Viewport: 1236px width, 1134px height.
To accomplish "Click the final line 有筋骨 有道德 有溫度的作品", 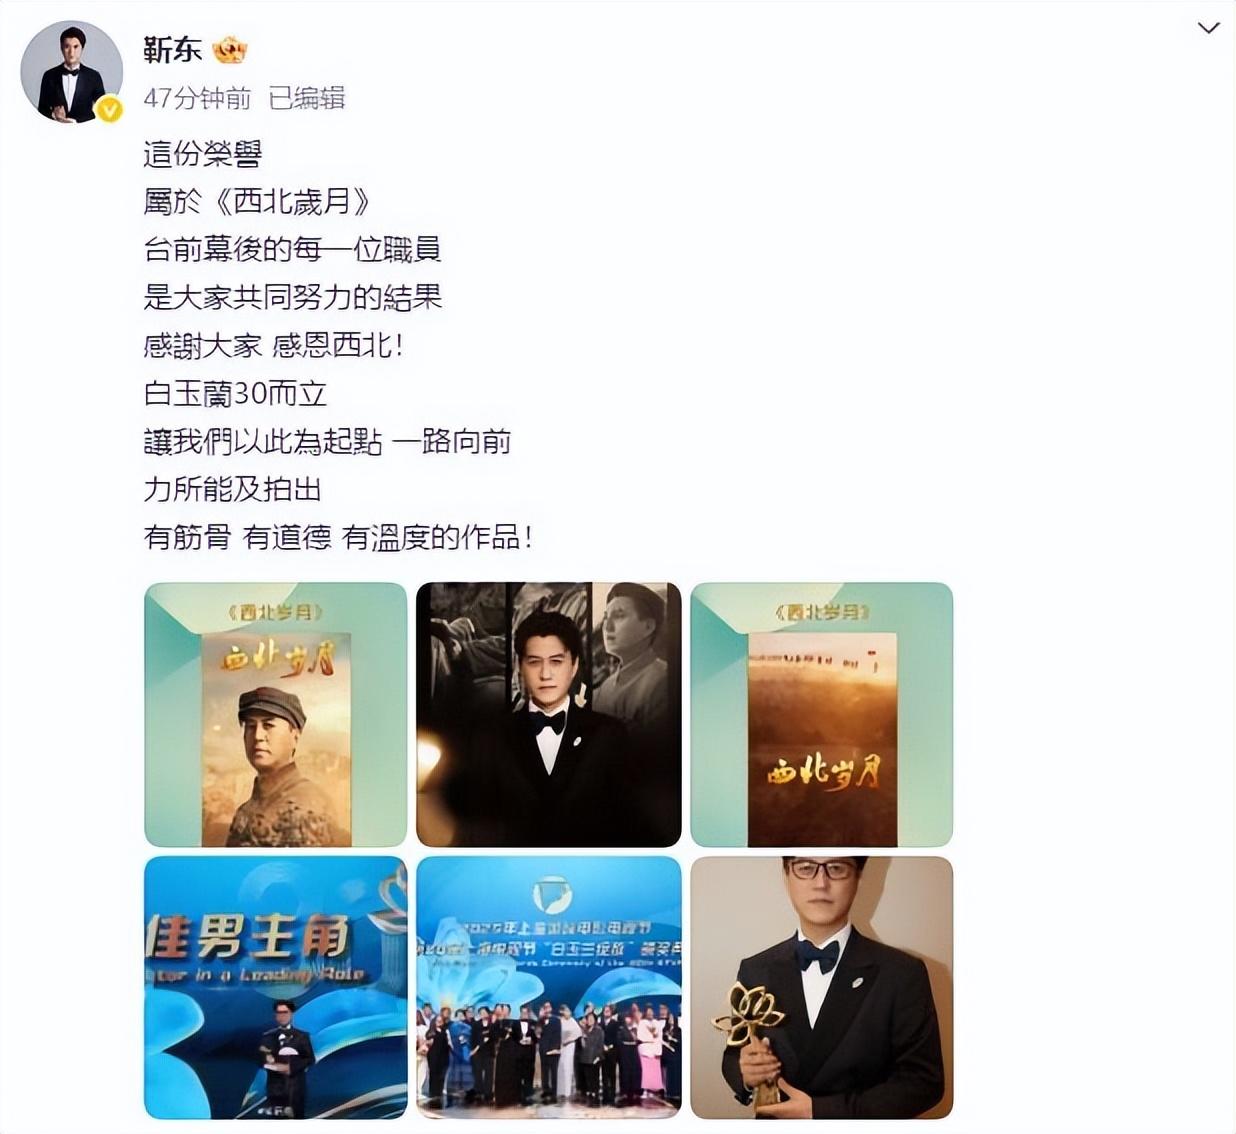I will coord(338,537).
